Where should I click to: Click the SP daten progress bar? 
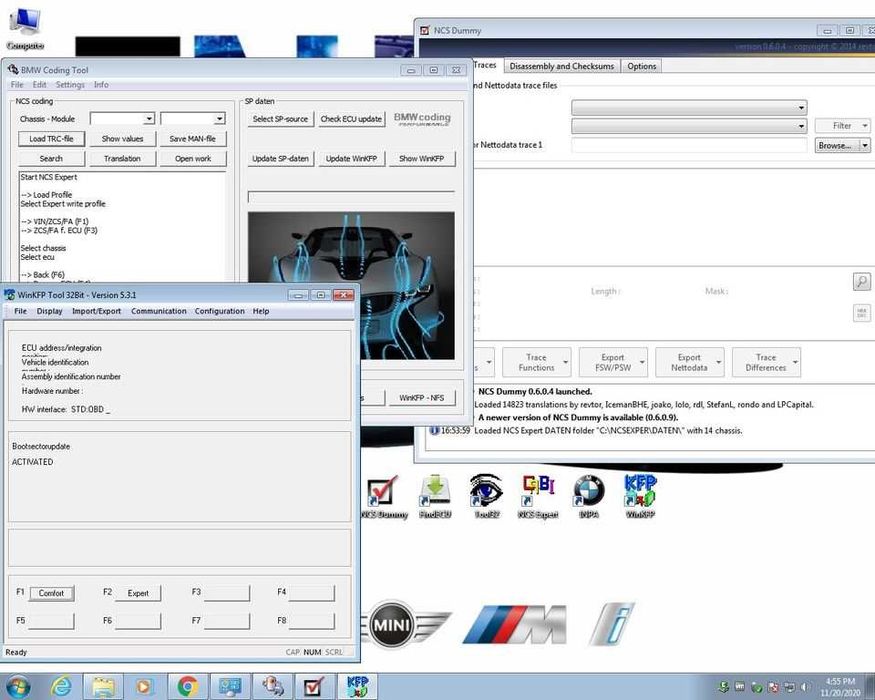tap(351, 197)
